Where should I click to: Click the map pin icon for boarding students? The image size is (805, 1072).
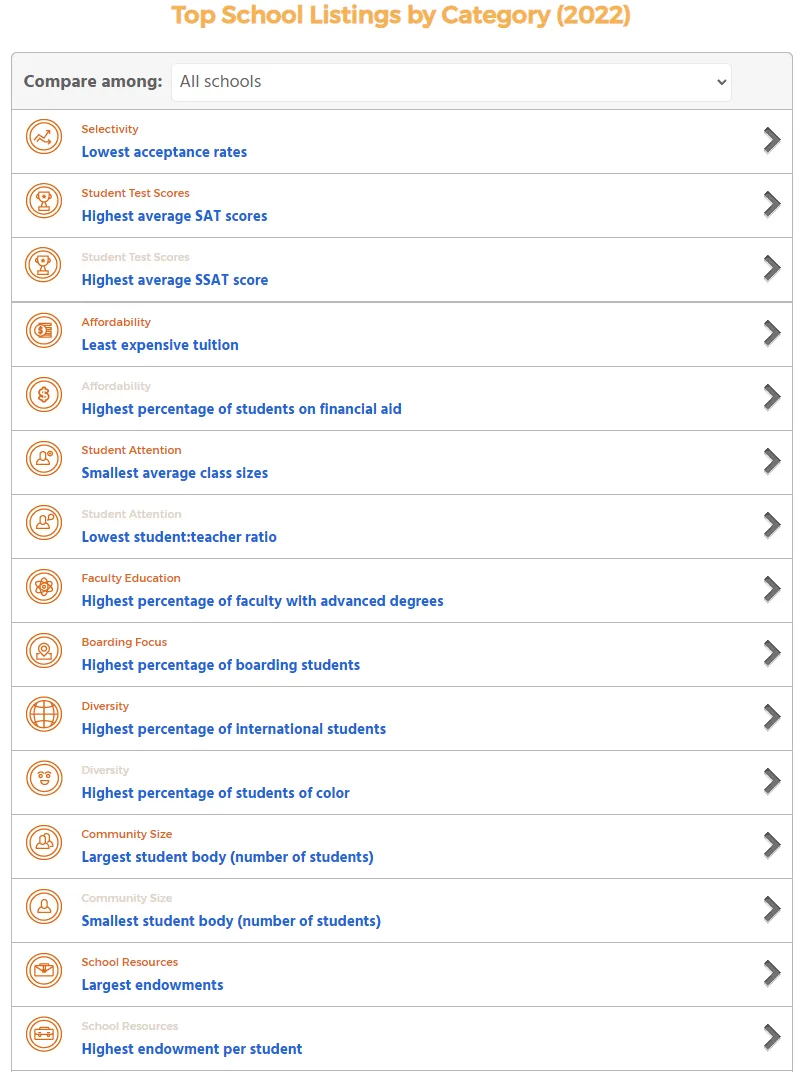[43, 651]
